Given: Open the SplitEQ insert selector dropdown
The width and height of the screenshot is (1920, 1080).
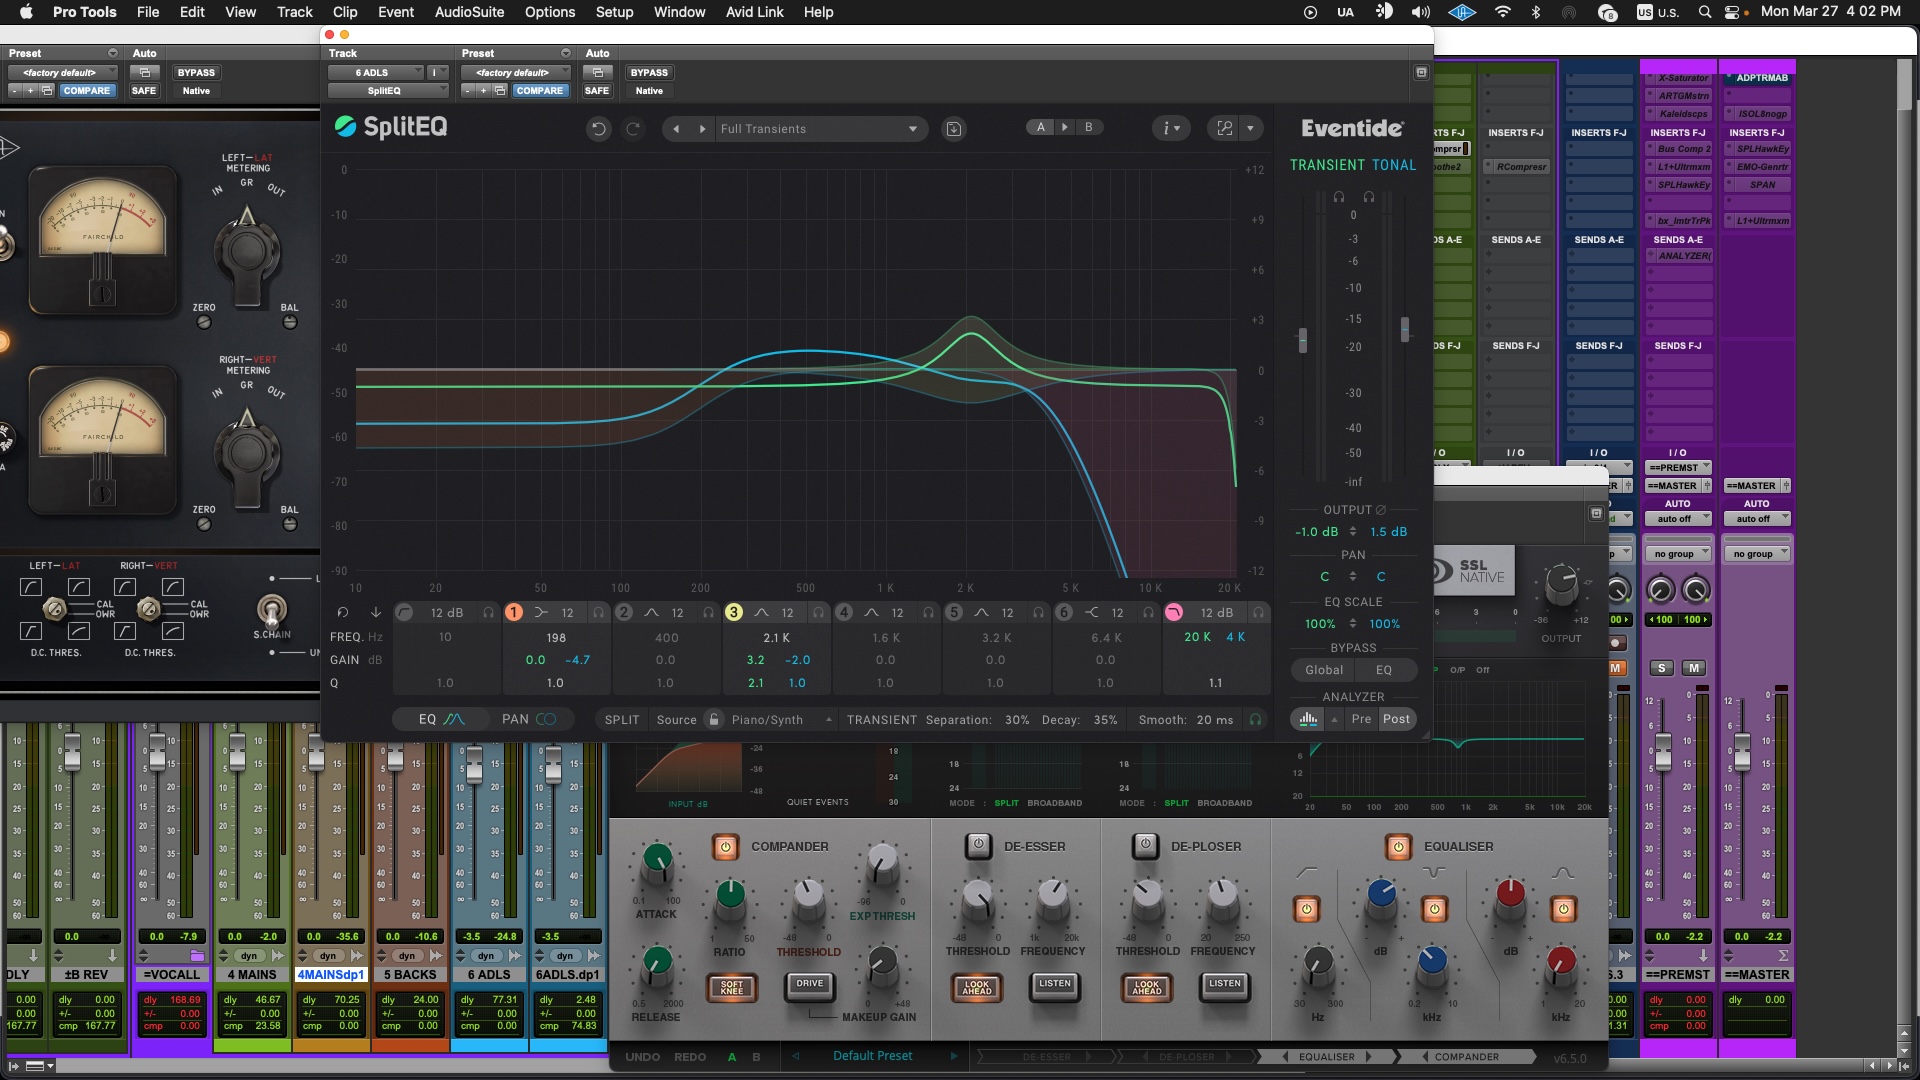Looking at the screenshot, I should point(388,90).
